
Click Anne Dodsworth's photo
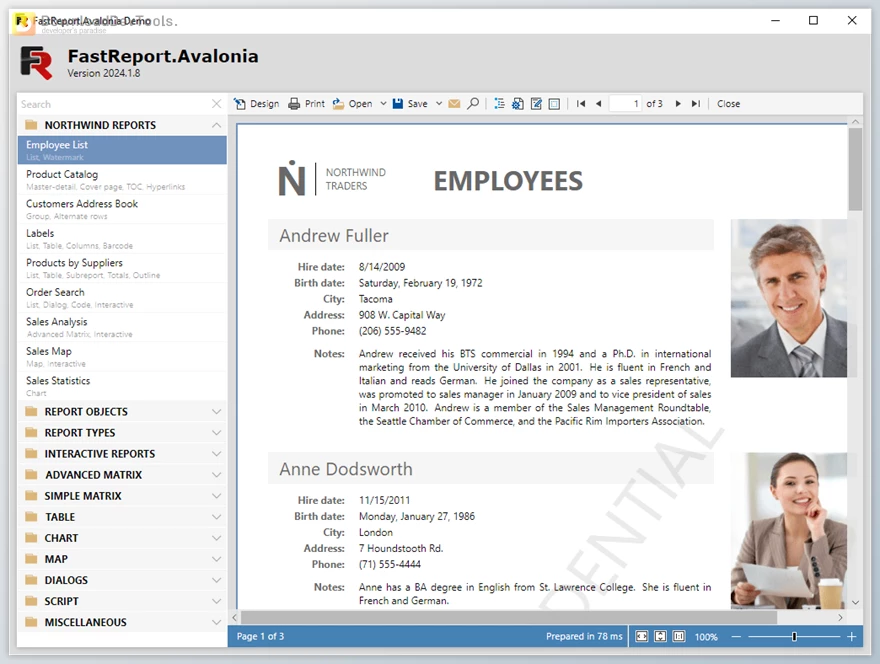pyautogui.click(x=789, y=531)
